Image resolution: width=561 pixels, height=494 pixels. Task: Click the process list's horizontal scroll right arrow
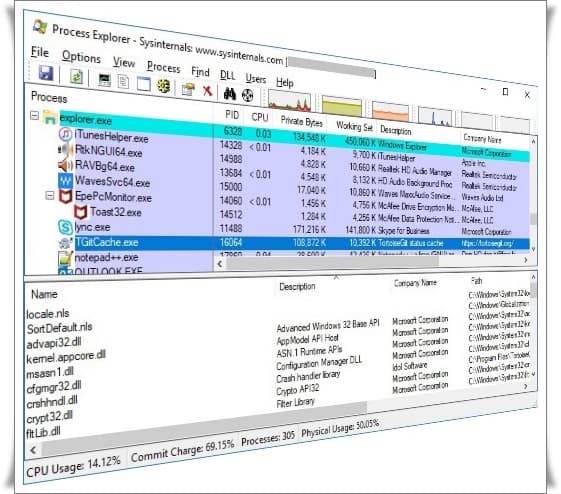[x=526, y=260]
